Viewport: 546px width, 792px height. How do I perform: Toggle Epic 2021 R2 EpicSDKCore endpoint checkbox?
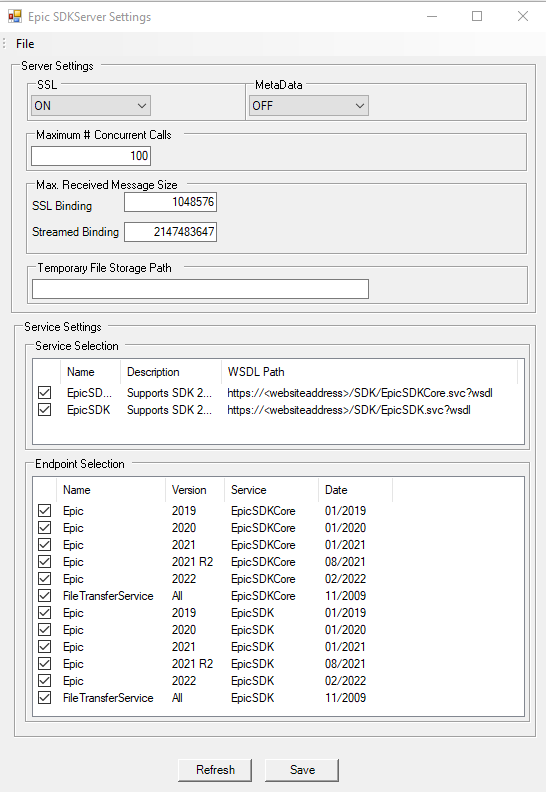click(44, 562)
